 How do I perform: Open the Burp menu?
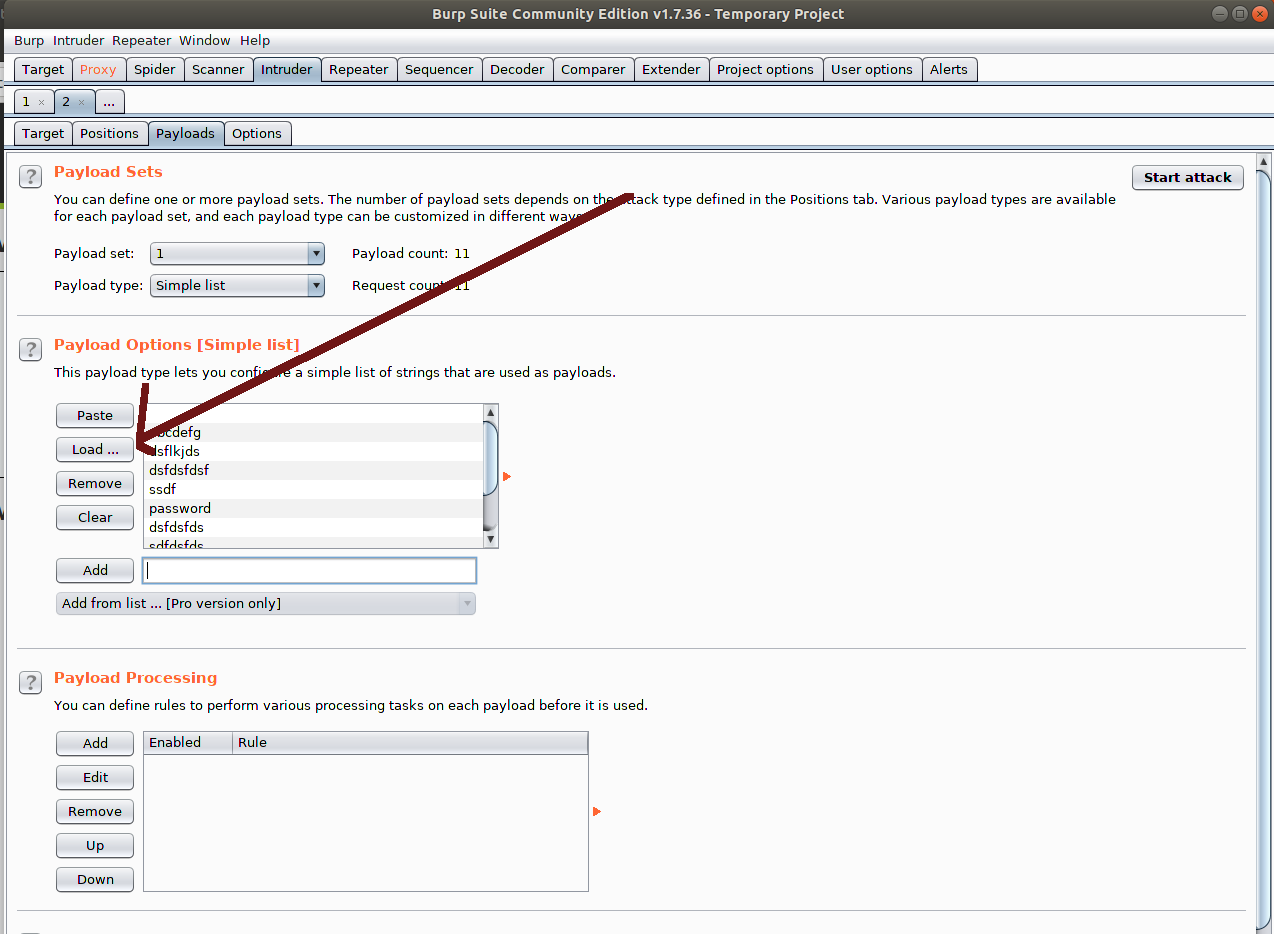pyautogui.click(x=29, y=41)
